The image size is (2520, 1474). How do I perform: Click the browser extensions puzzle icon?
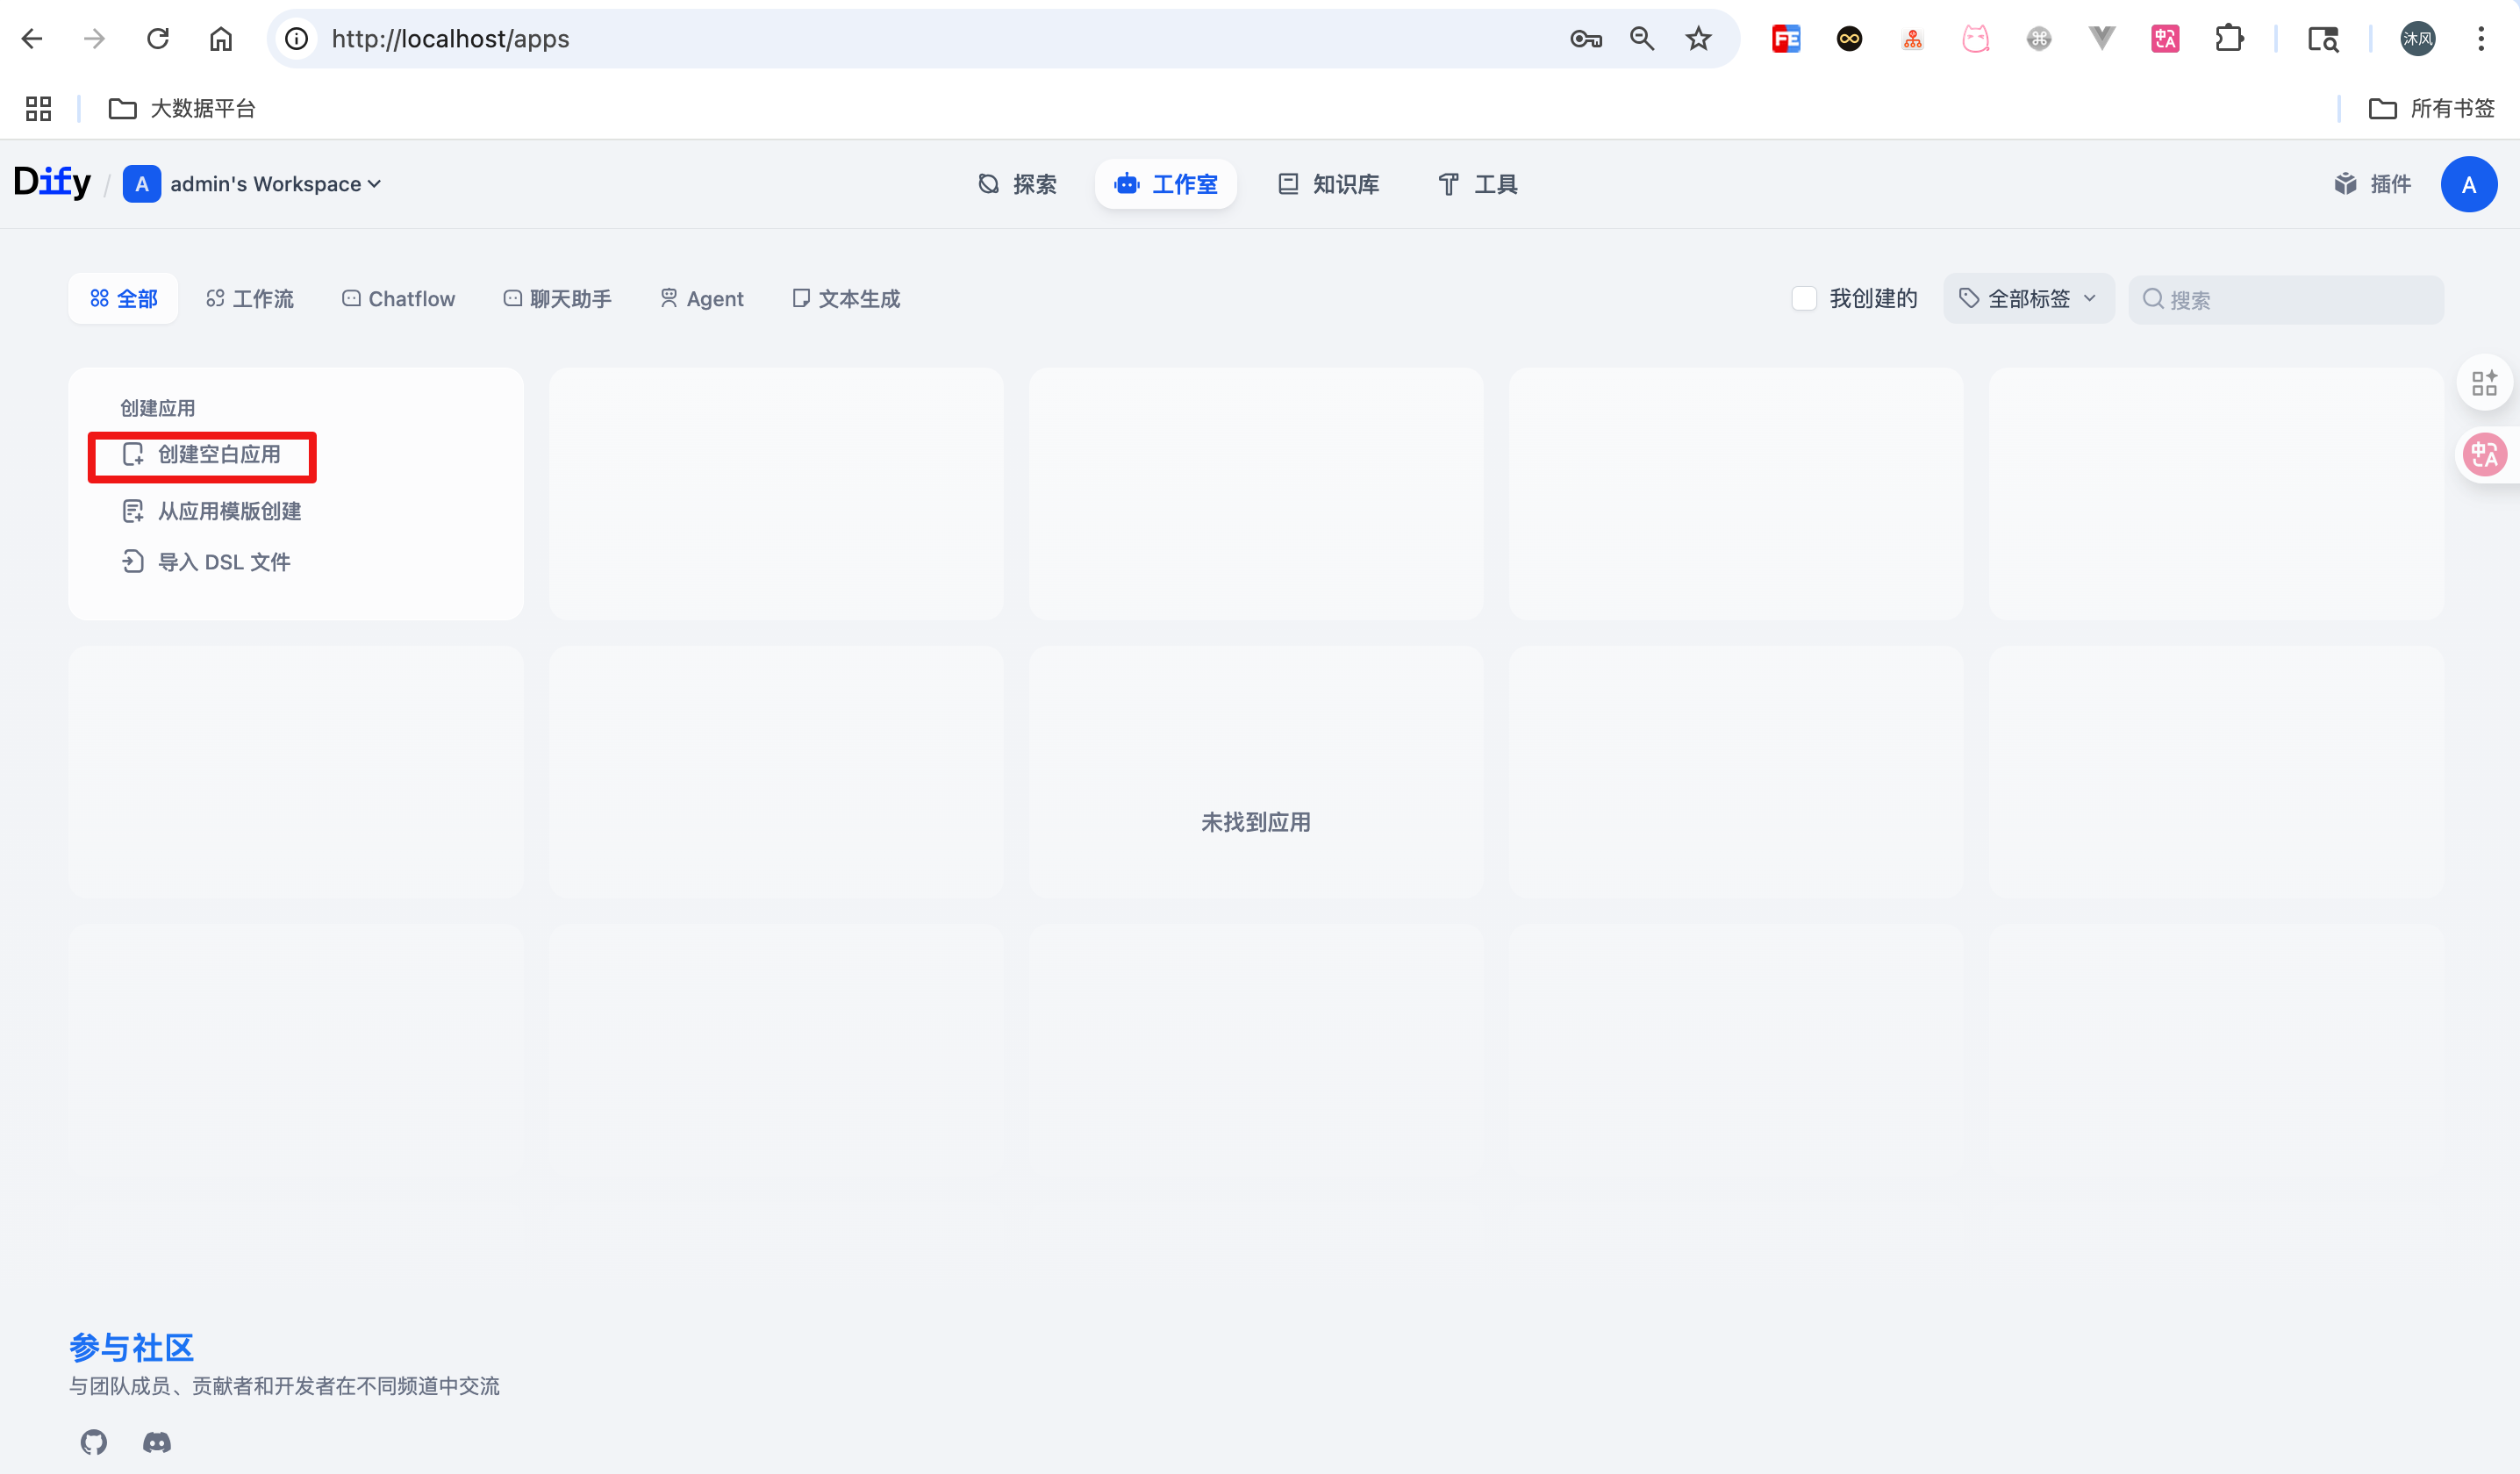tap(2230, 38)
